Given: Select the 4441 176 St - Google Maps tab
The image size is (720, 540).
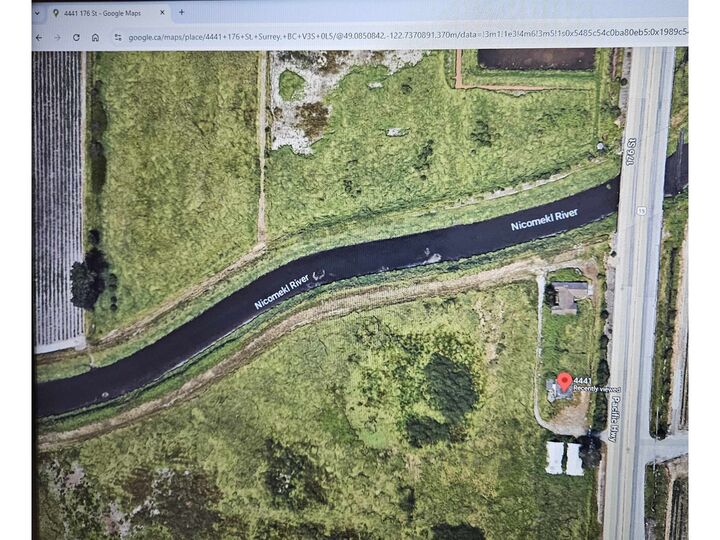Looking at the screenshot, I should pyautogui.click(x=100, y=13).
